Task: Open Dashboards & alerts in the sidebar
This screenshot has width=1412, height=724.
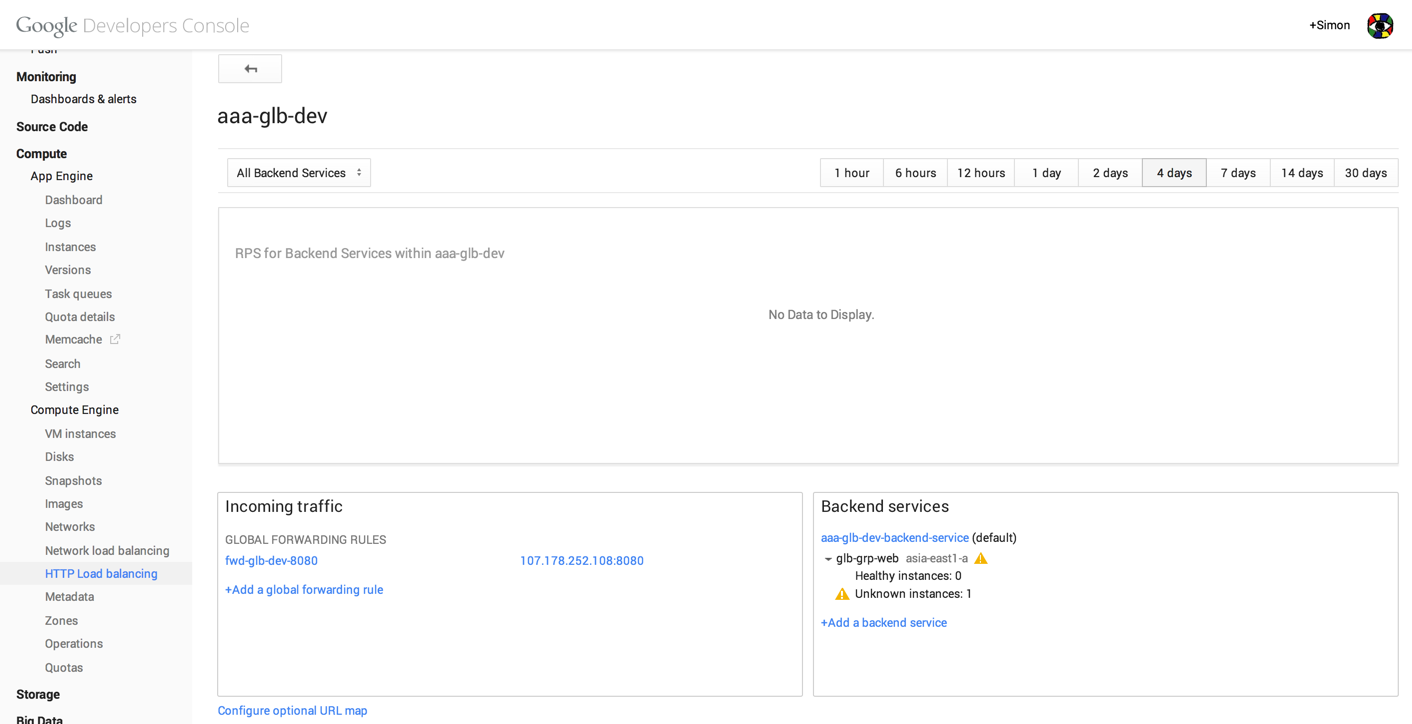Action: pyautogui.click(x=84, y=100)
